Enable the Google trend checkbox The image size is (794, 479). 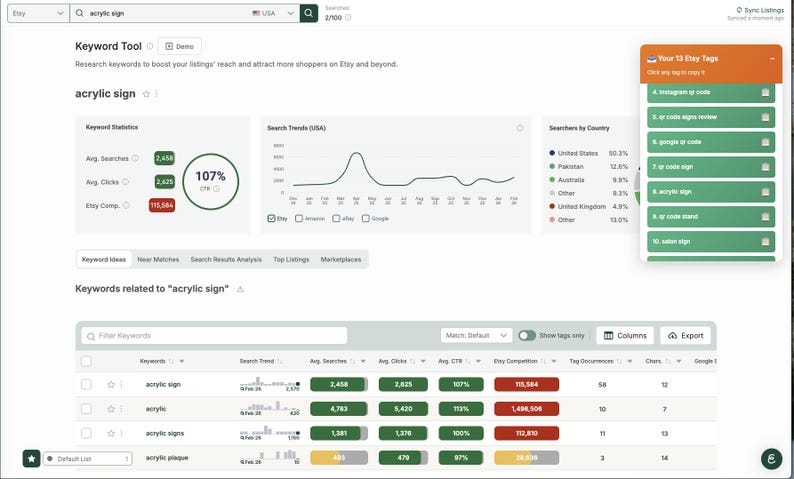[x=366, y=218]
